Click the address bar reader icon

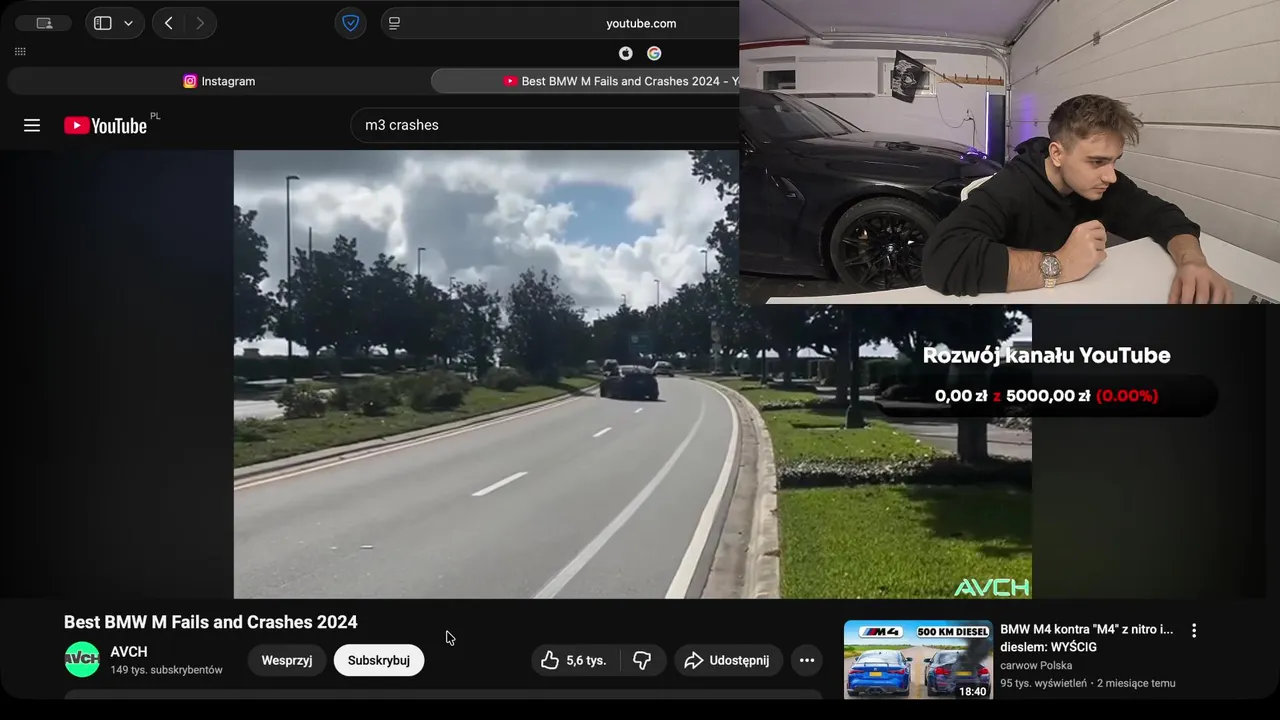pyautogui.click(x=394, y=23)
